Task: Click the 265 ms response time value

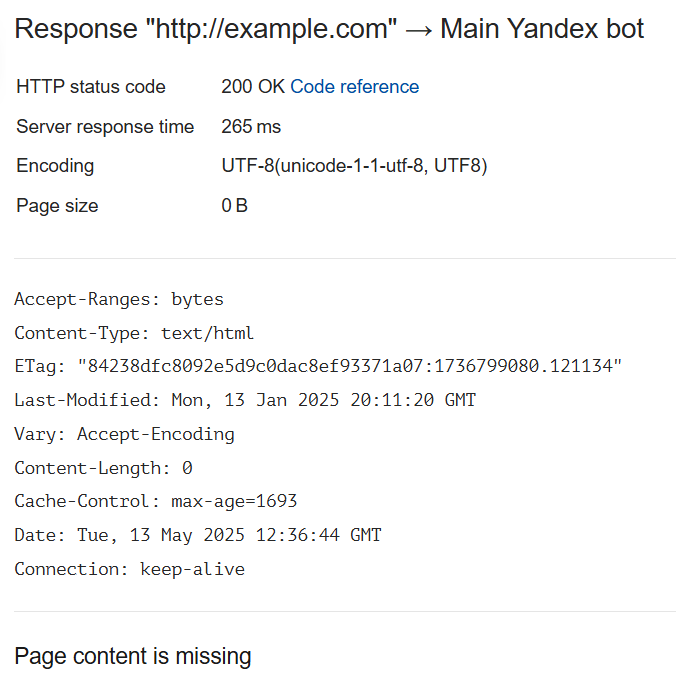Action: (251, 127)
